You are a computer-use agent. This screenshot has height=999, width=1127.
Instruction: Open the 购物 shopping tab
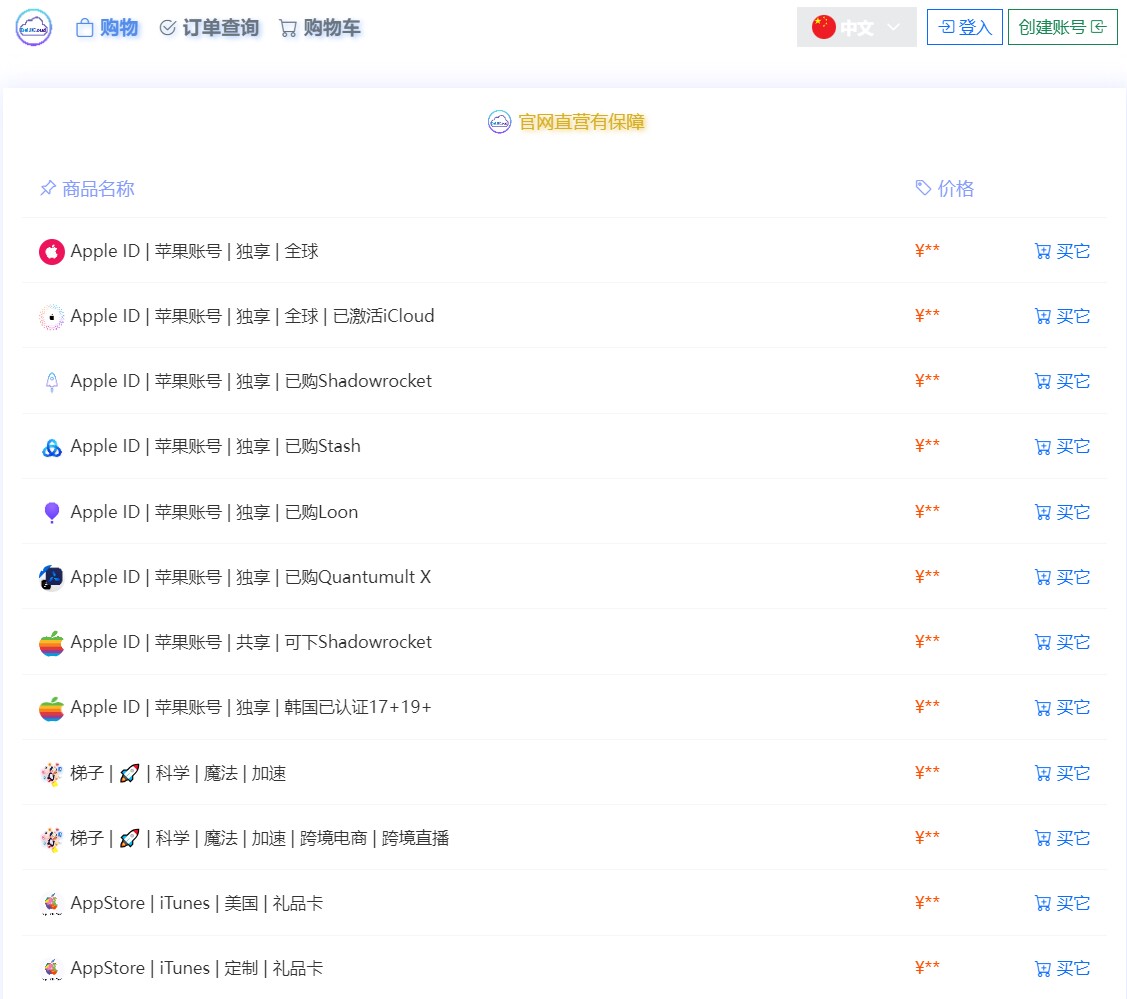107,27
